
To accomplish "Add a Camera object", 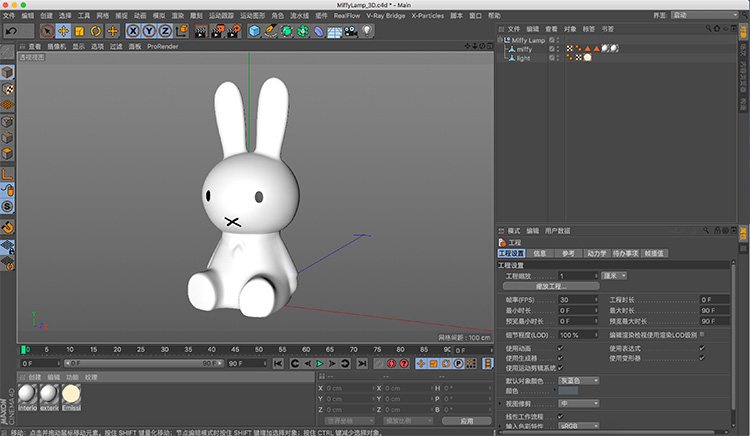I will [351, 31].
